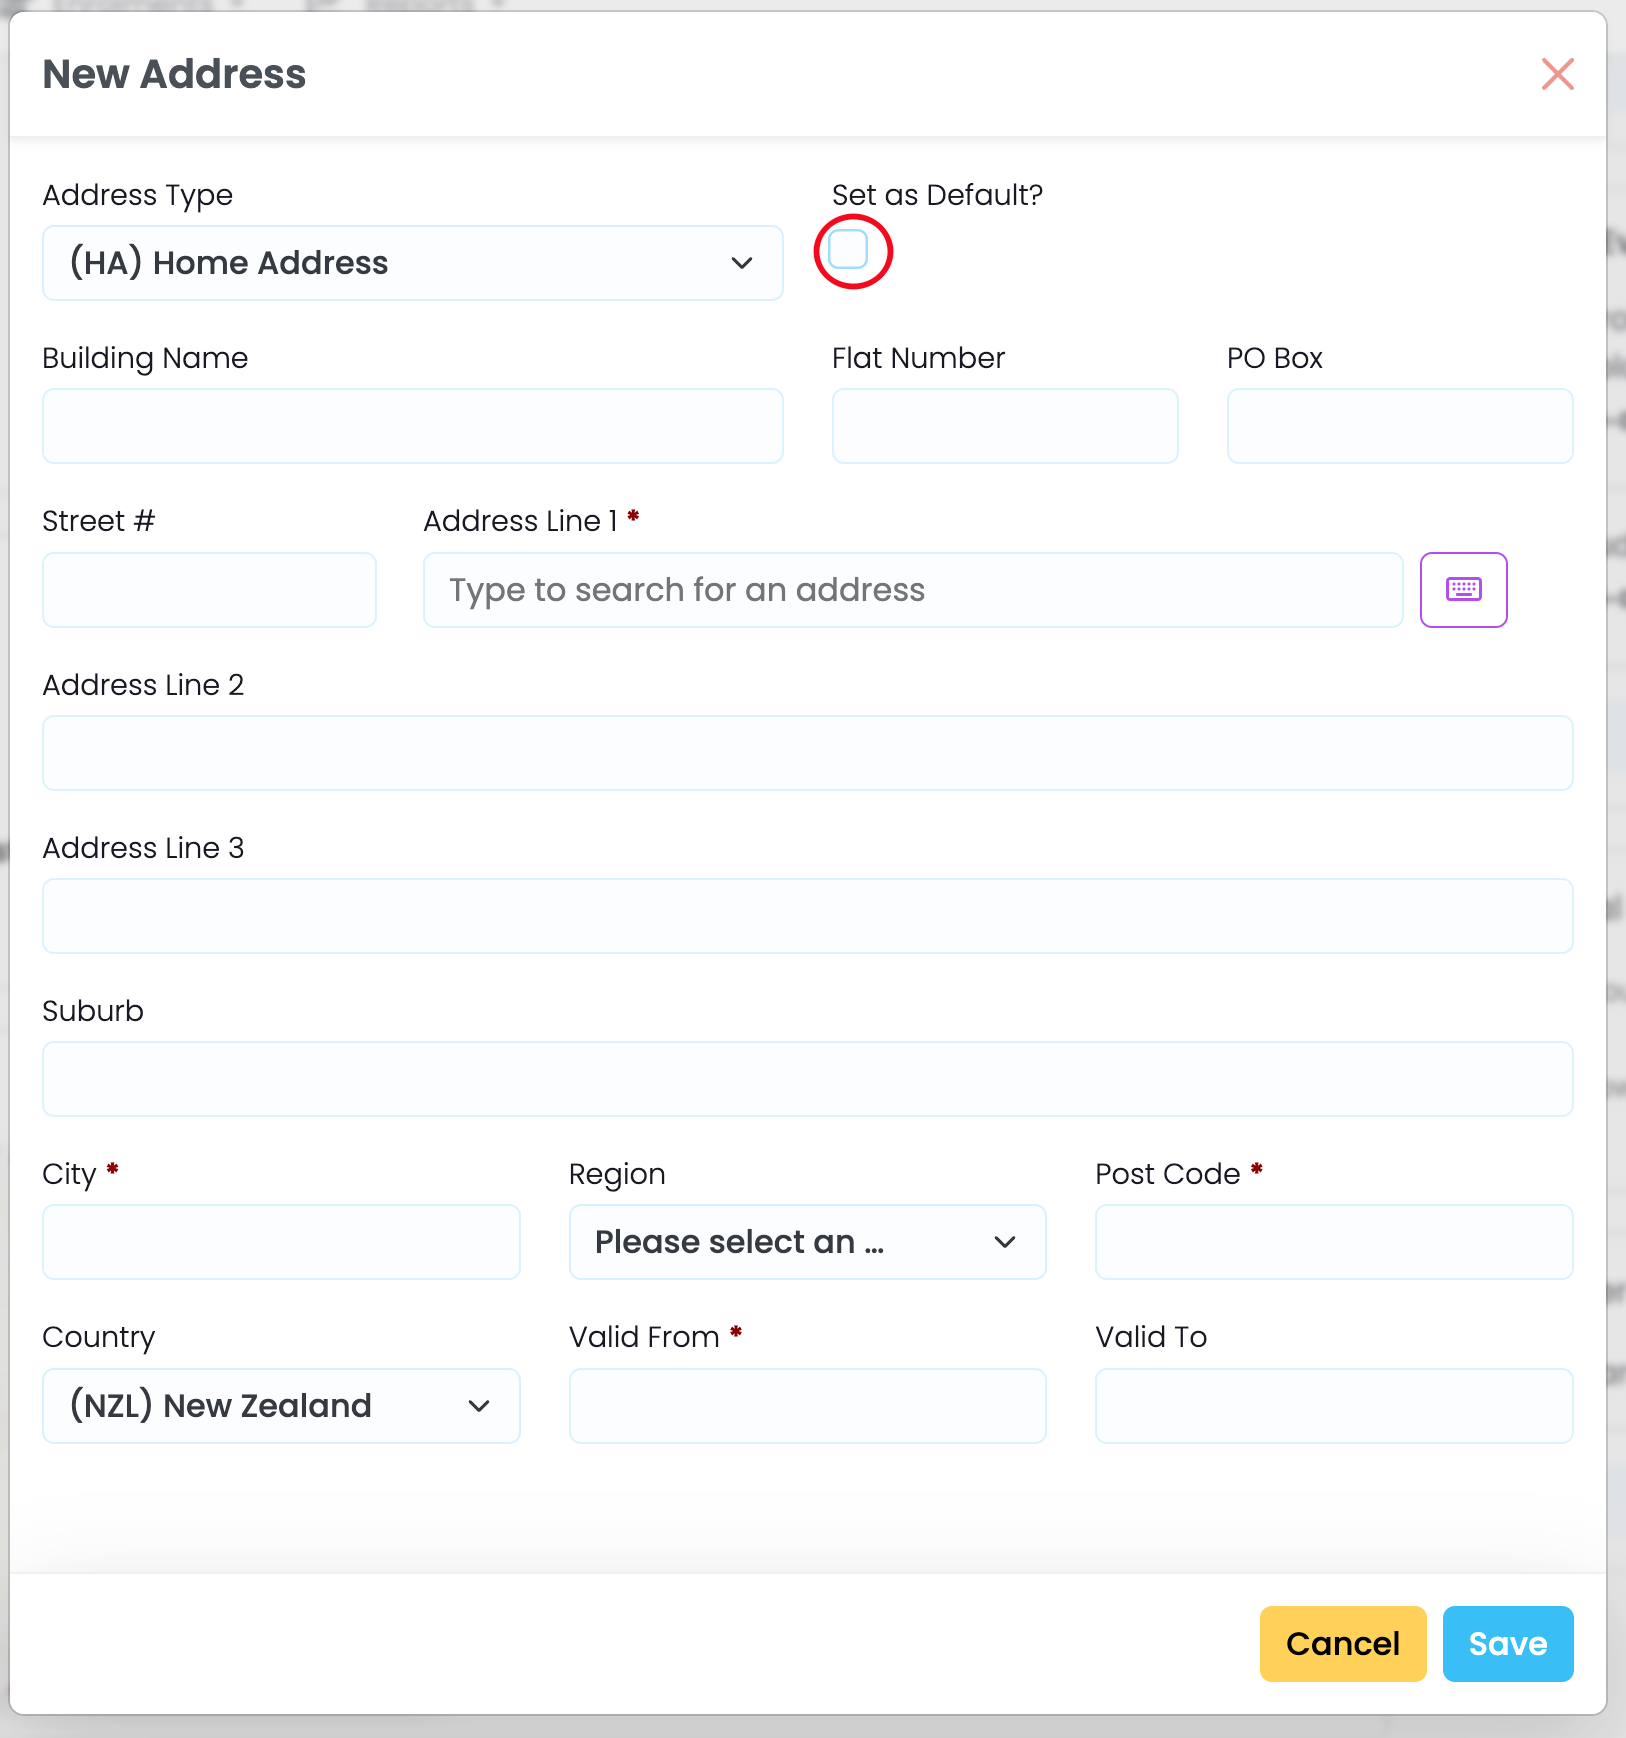This screenshot has width=1626, height=1738.
Task: Click the Street # text box
Action: tap(209, 590)
